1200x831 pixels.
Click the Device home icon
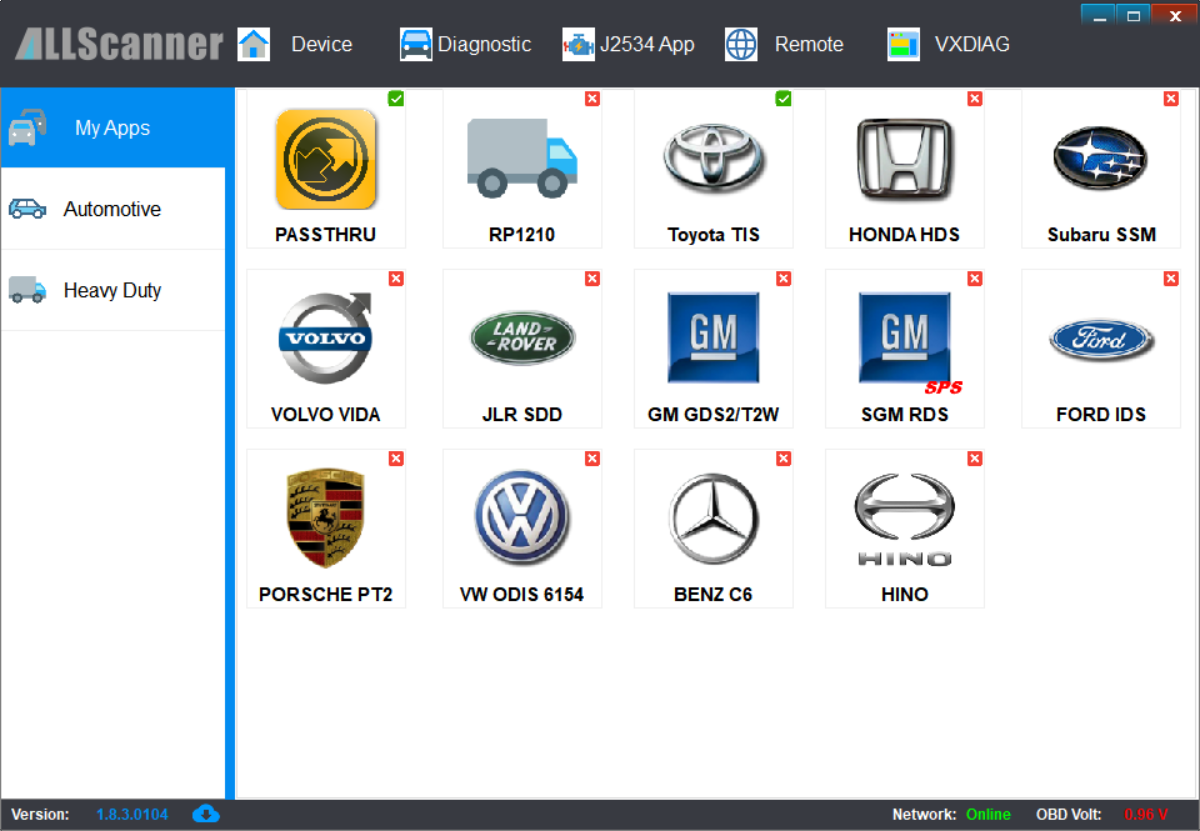pos(254,44)
